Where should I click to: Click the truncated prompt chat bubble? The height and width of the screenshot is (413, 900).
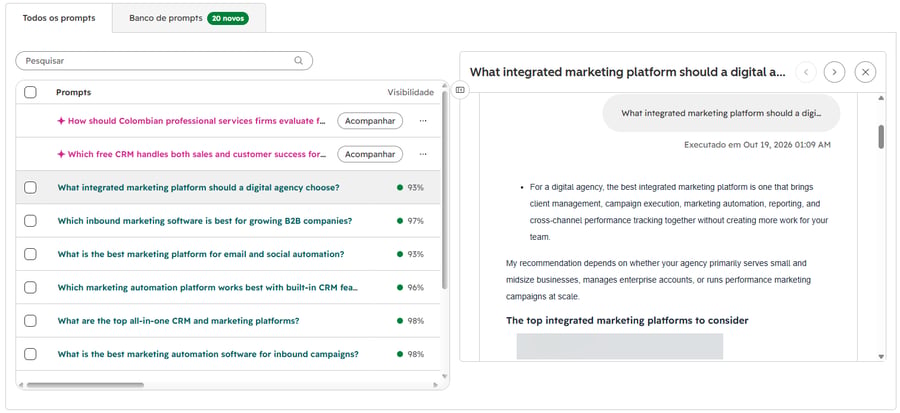721,114
